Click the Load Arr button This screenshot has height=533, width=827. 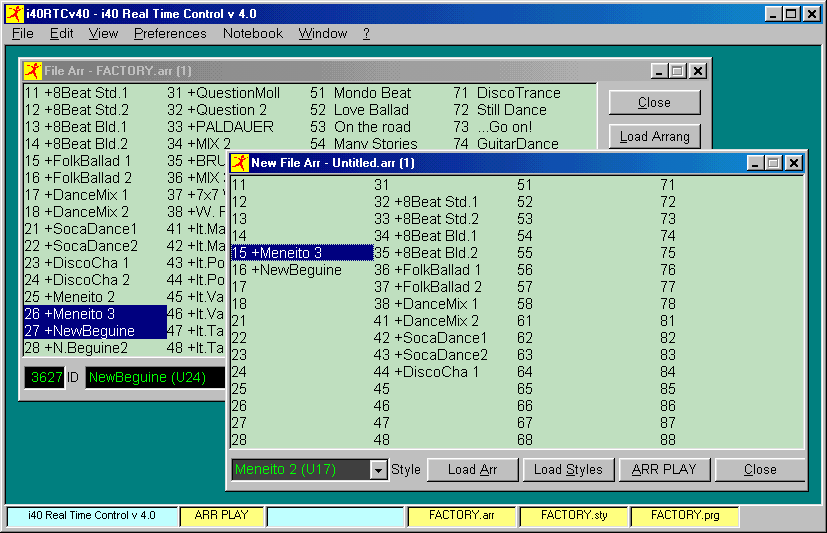472,470
